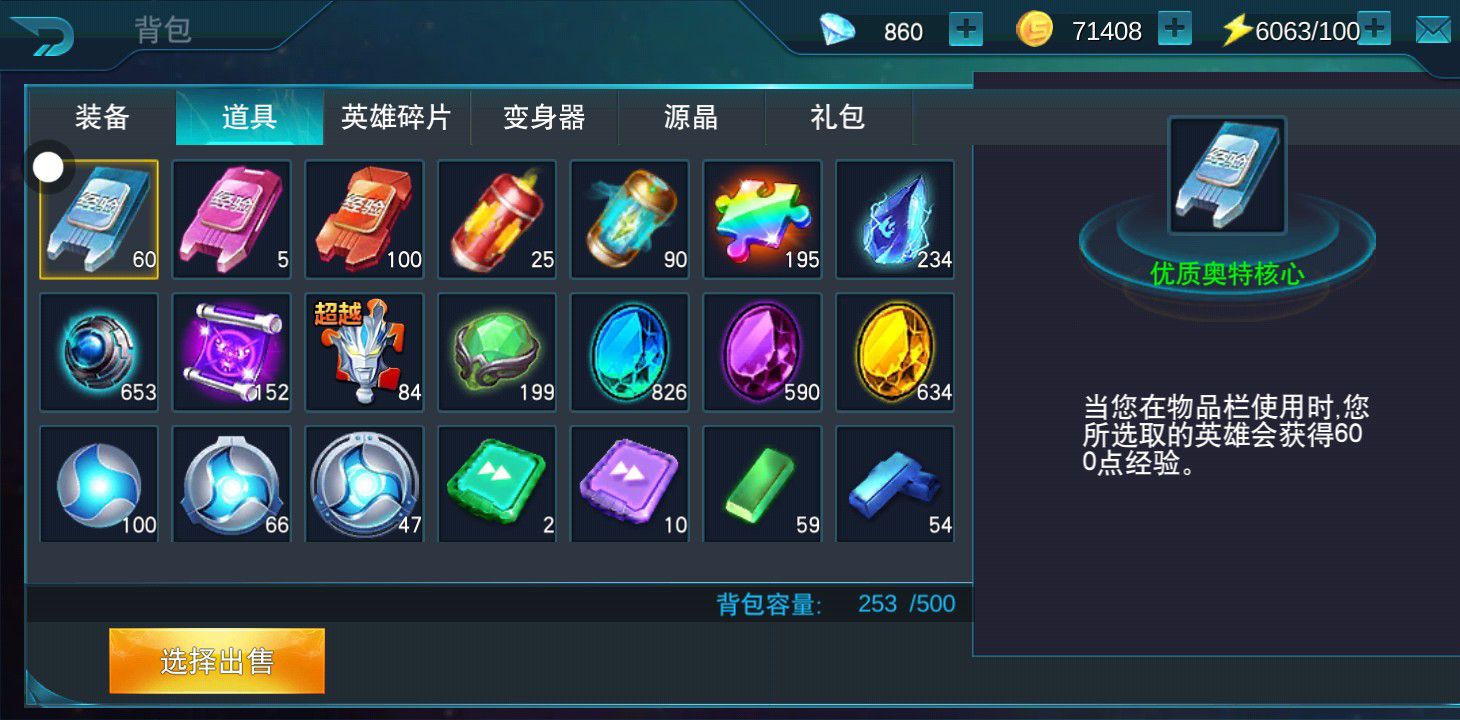Go back using the arrow icon
Viewport: 1460px width, 720px height.
41,36
